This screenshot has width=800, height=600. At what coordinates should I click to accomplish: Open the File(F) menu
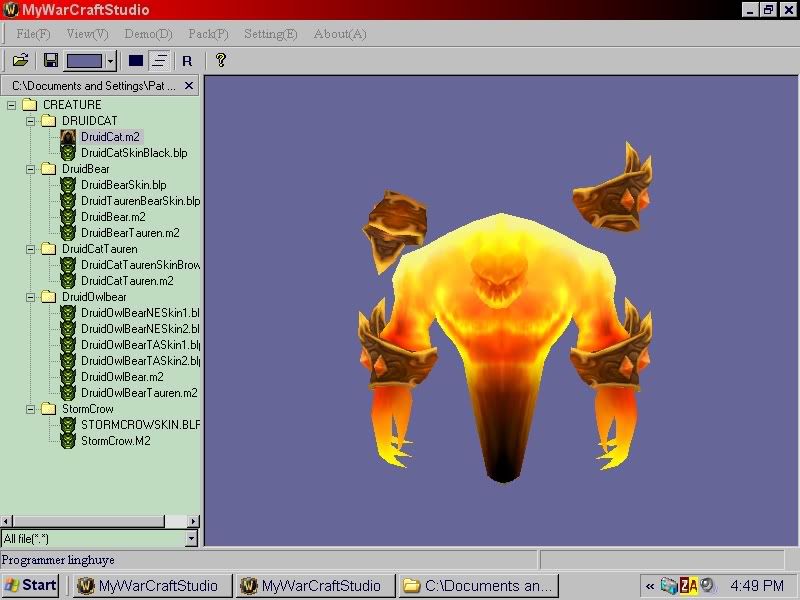pos(33,34)
